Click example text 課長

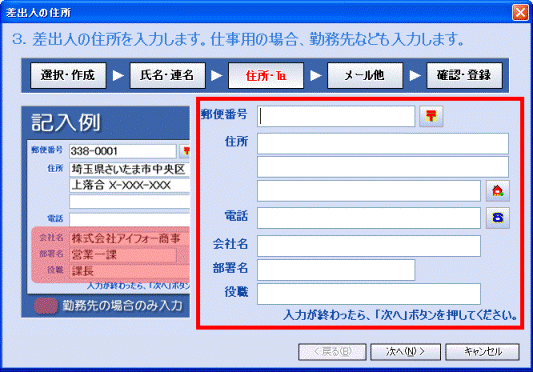pyautogui.click(x=83, y=271)
